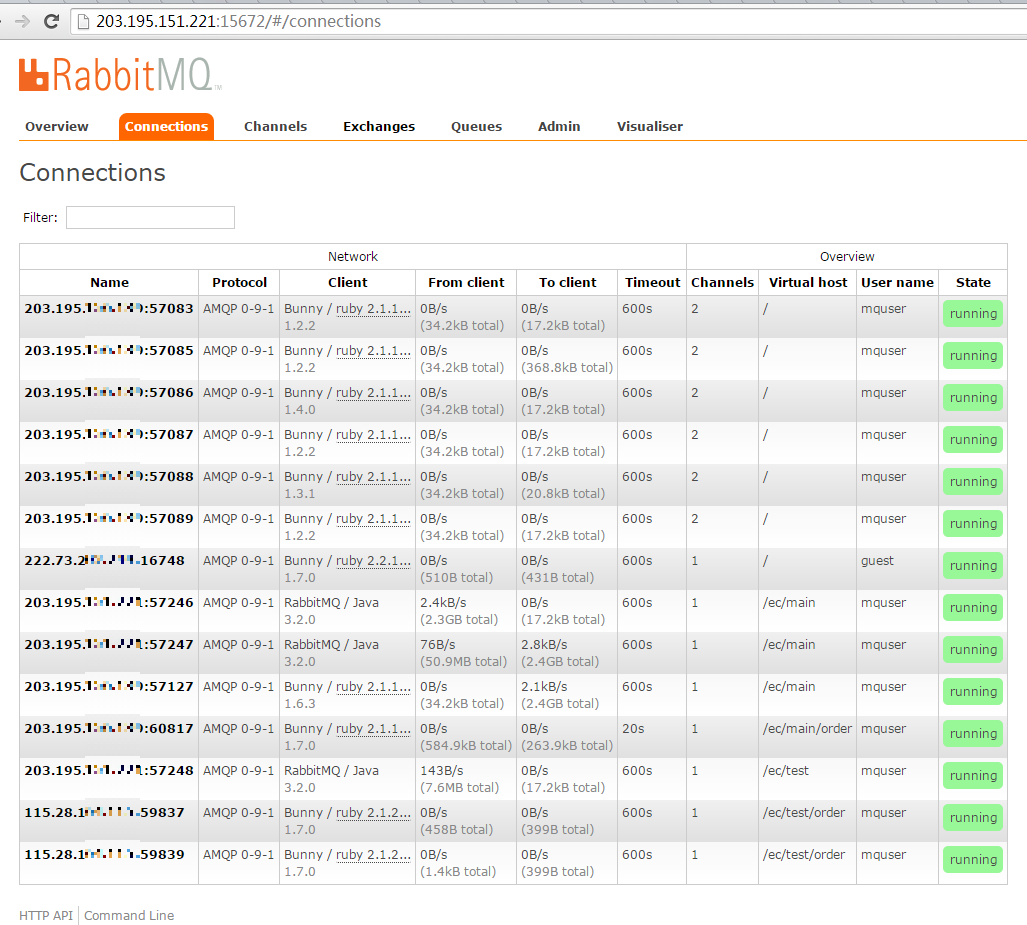
Task: Click the HTTP API footer link
Action: pos(46,915)
